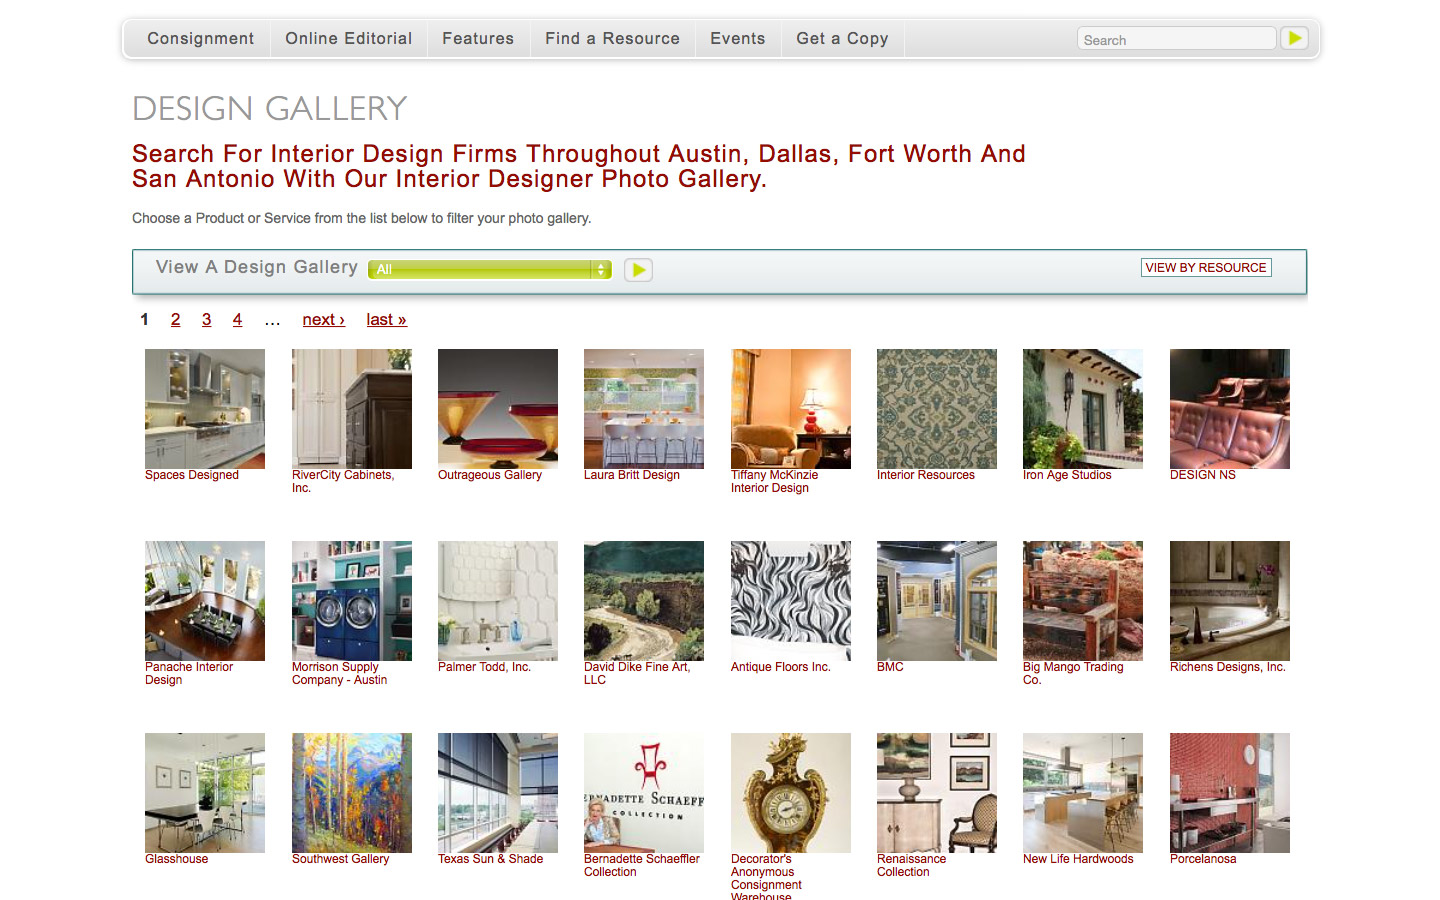Click inside the Search input field

pos(1177,39)
